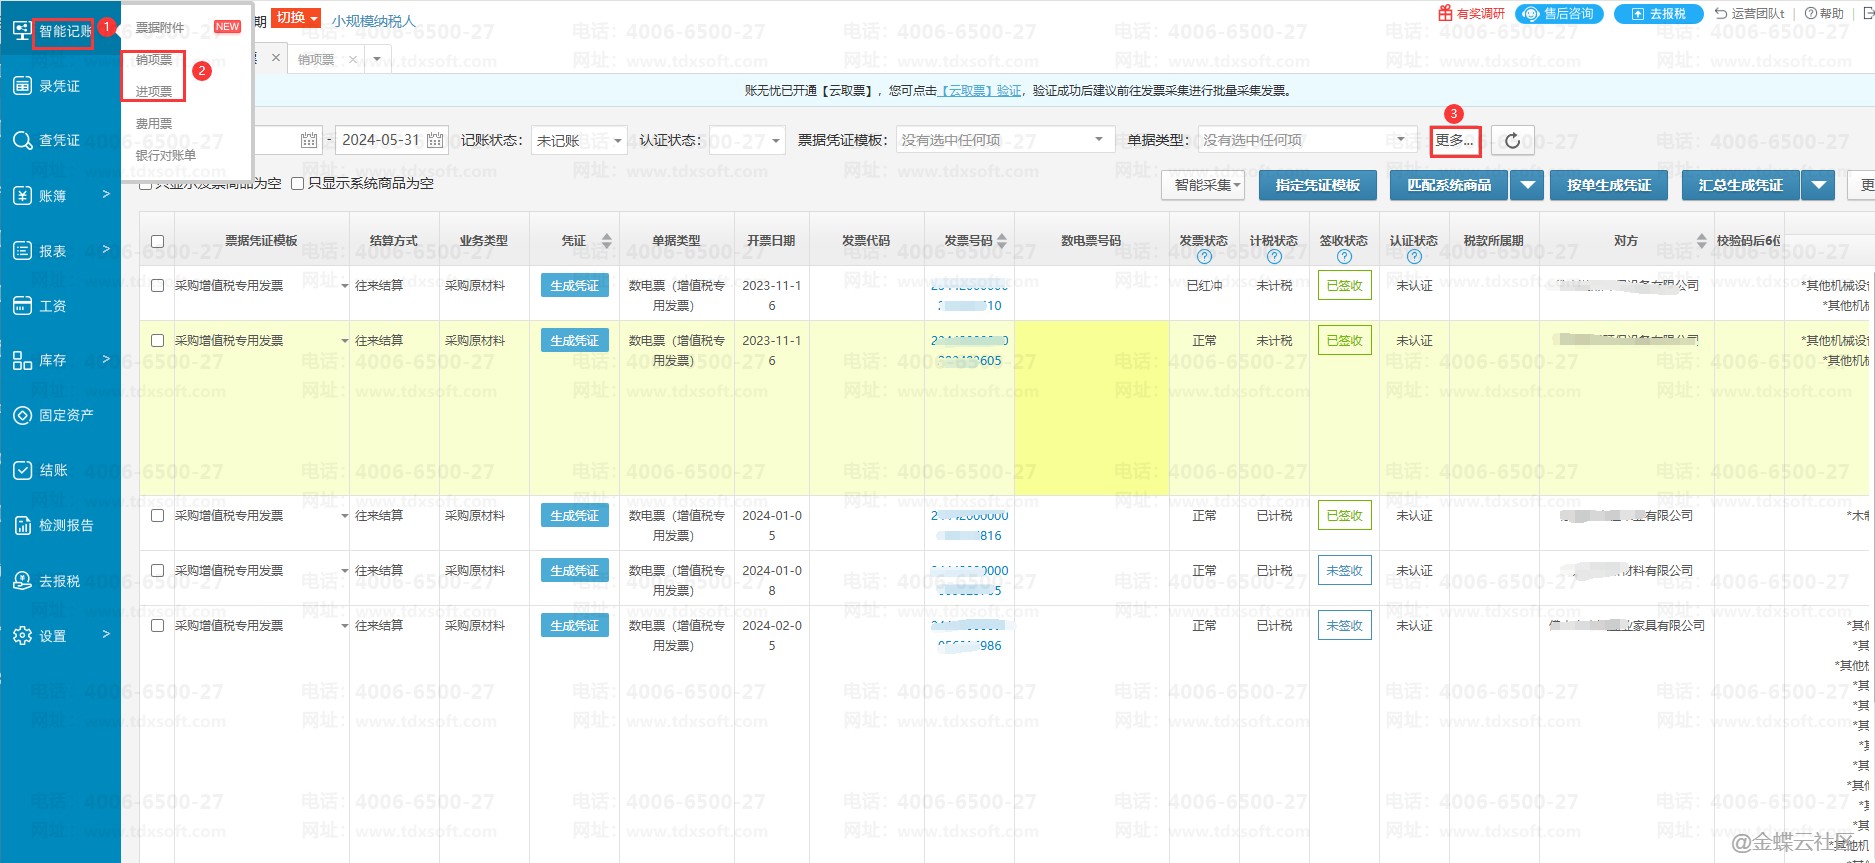This screenshot has width=1875, height=863.
Task: Select 进项票 in the flyout menu
Action: [x=154, y=92]
